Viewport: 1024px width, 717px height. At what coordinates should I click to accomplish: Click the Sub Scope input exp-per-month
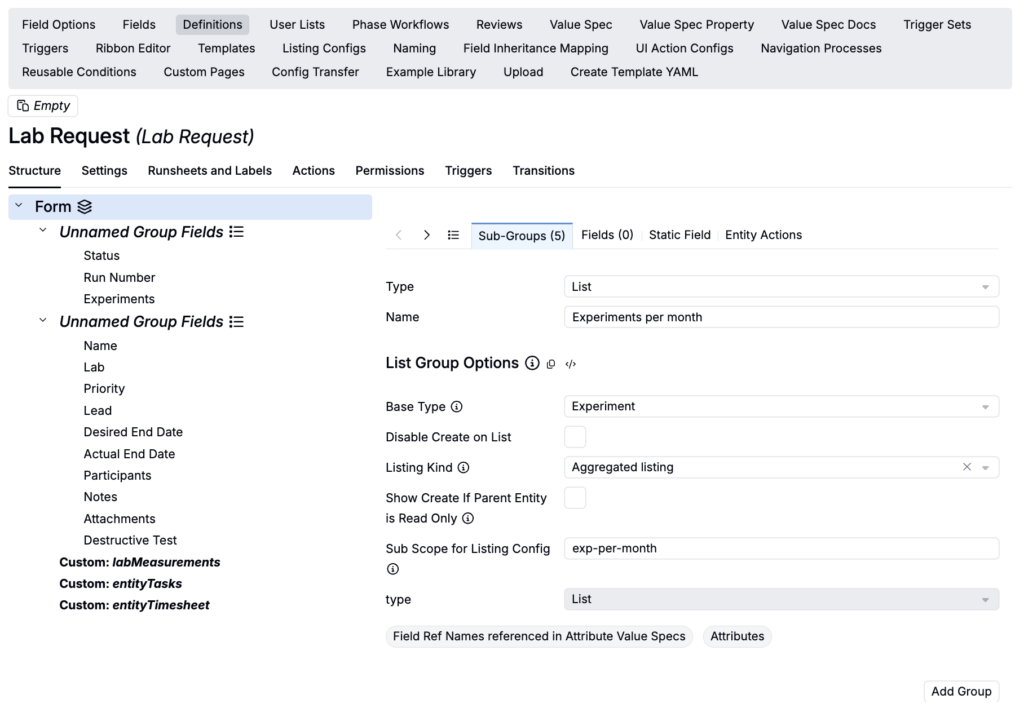(781, 549)
